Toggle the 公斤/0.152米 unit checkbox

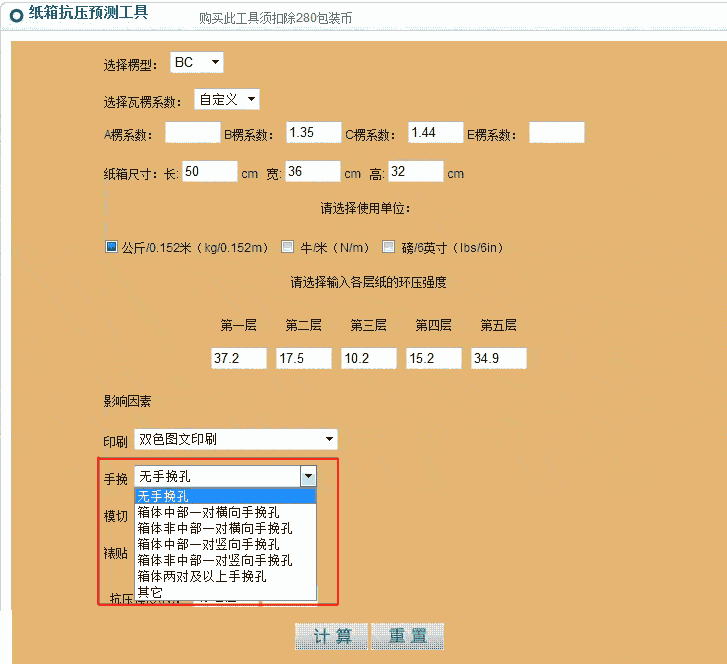pyautogui.click(x=112, y=247)
